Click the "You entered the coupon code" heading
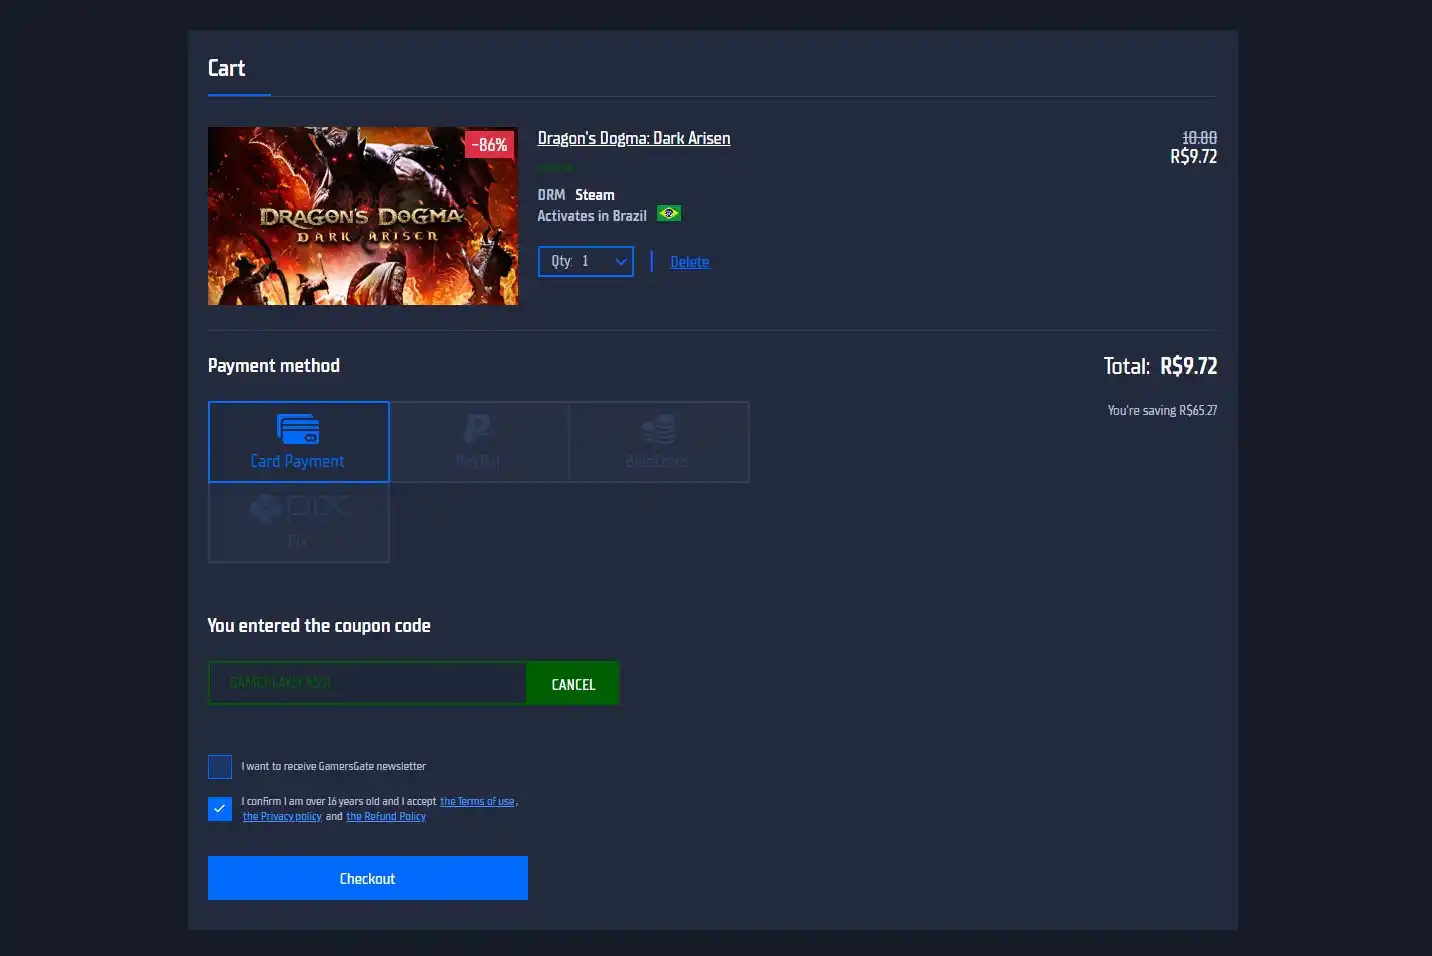The image size is (1432, 956). click(319, 626)
